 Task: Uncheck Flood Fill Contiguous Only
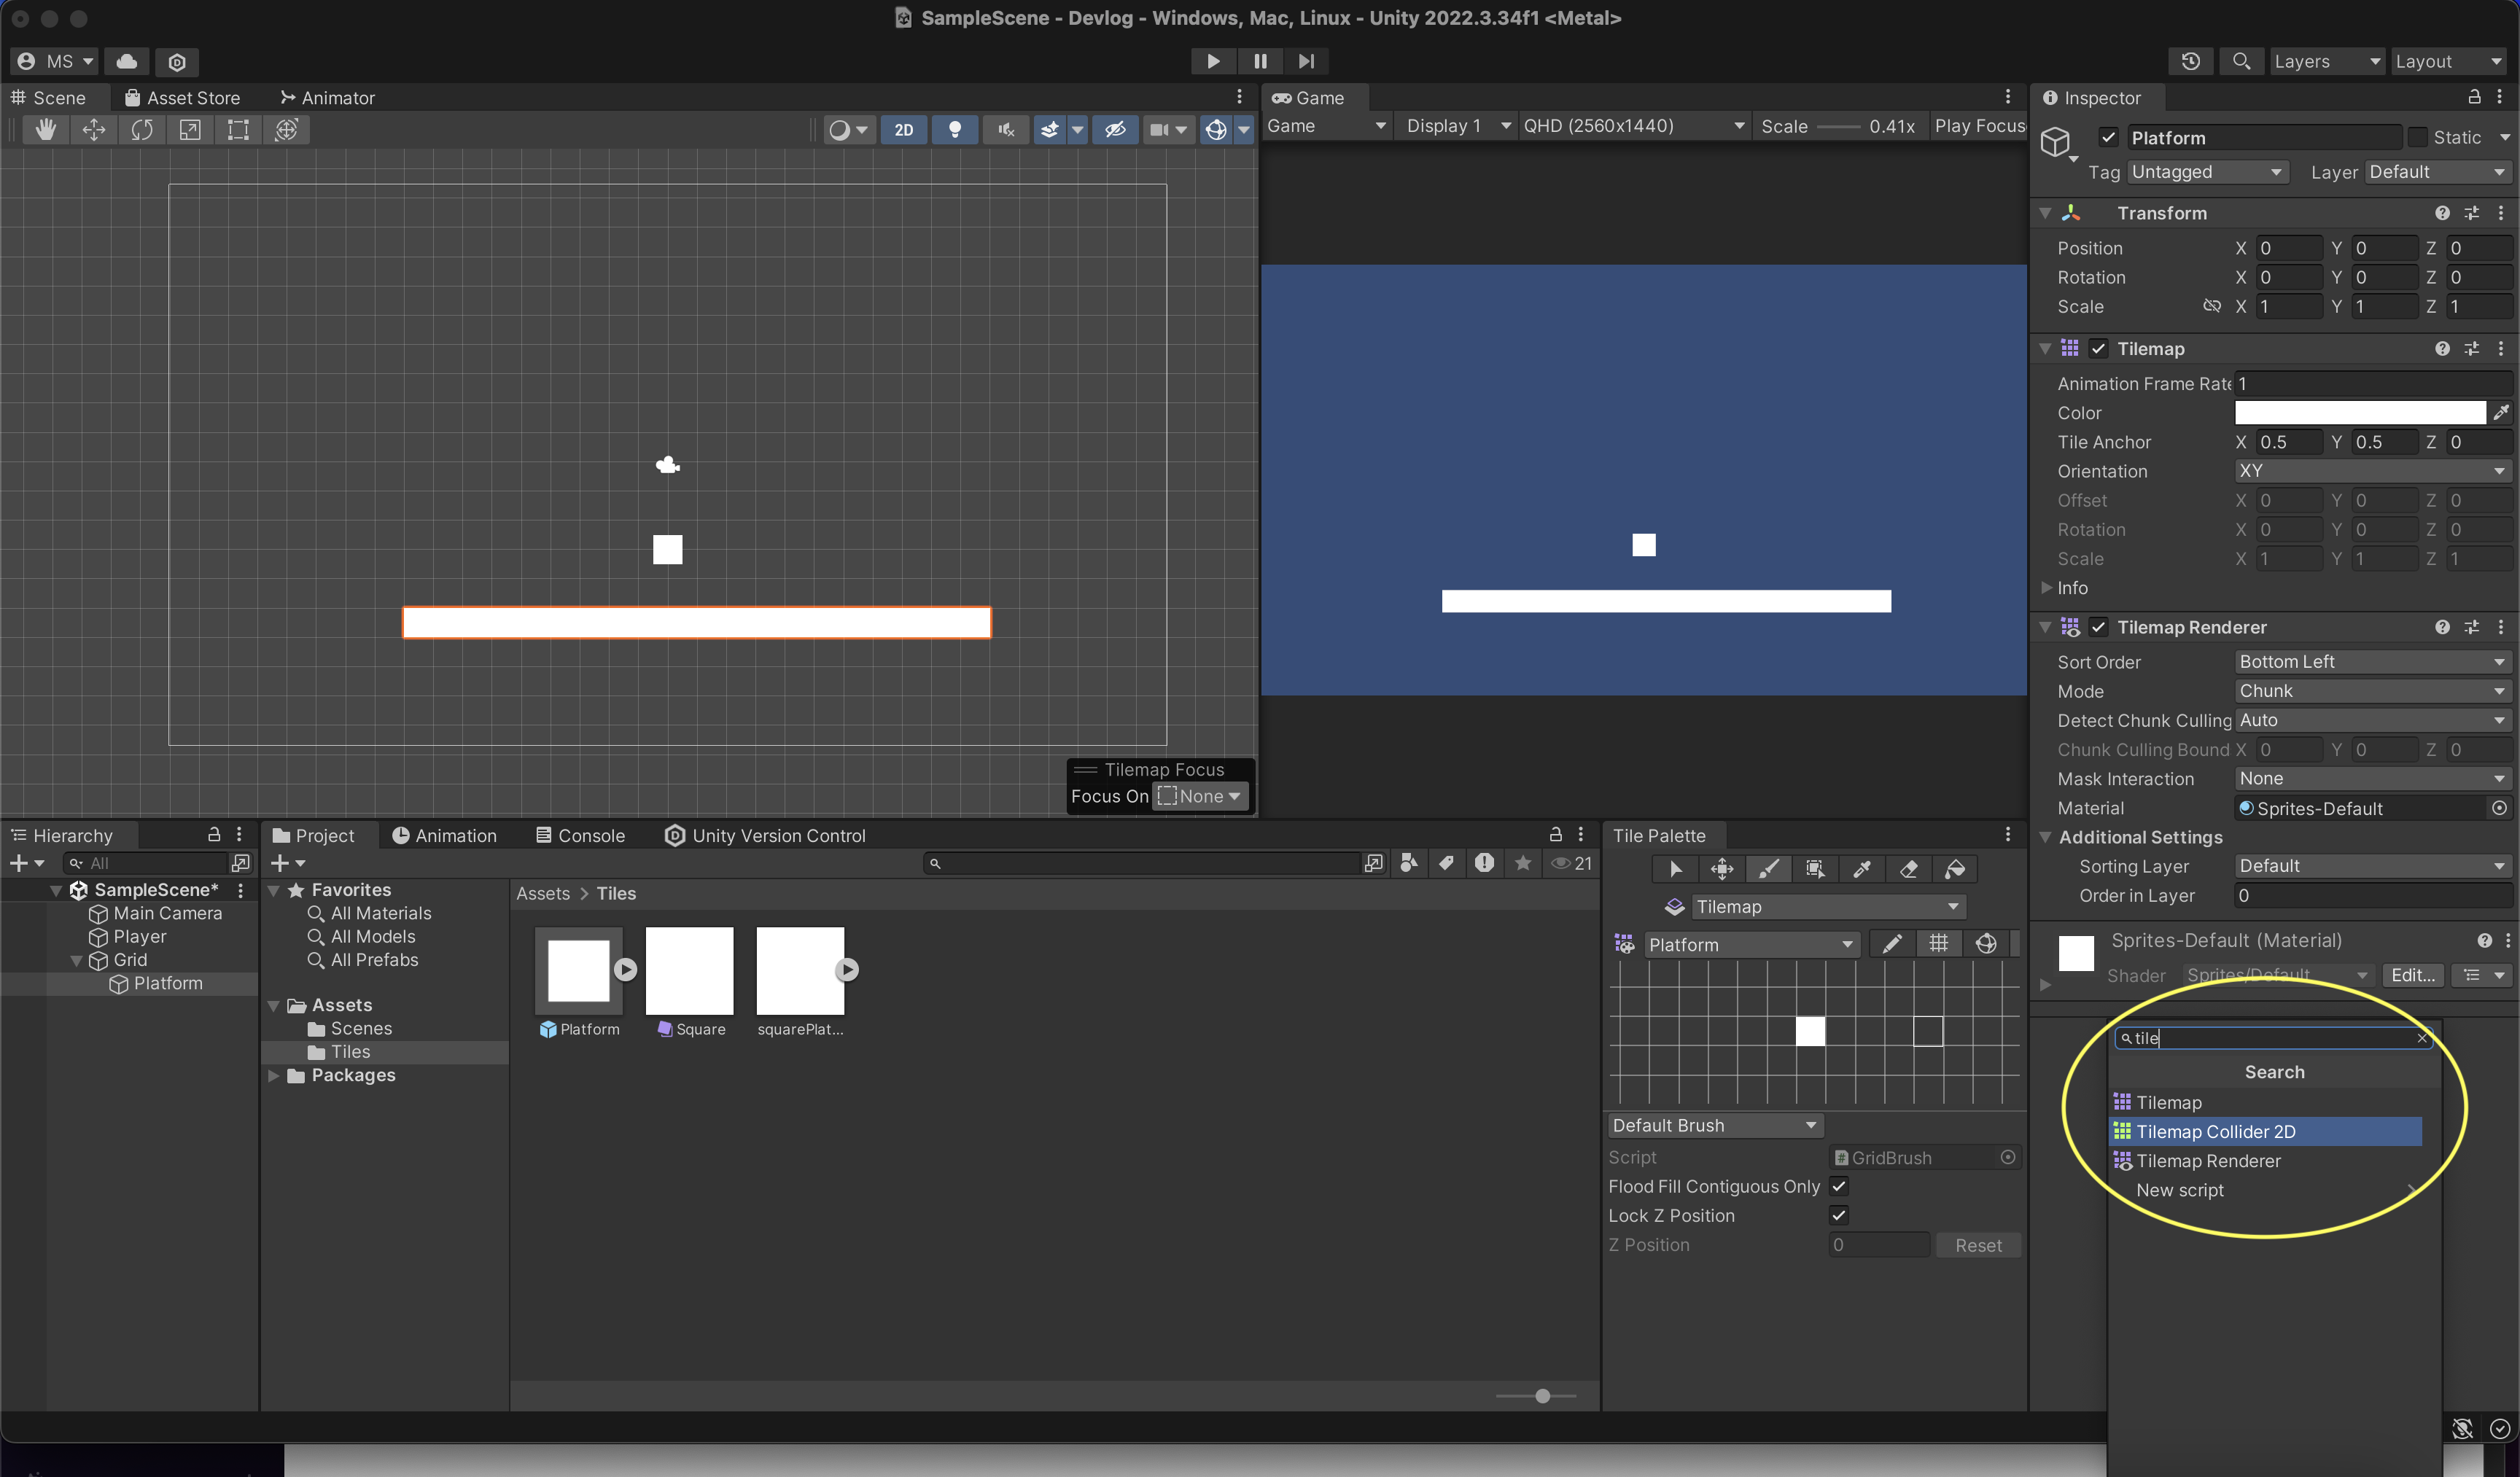(1838, 1186)
